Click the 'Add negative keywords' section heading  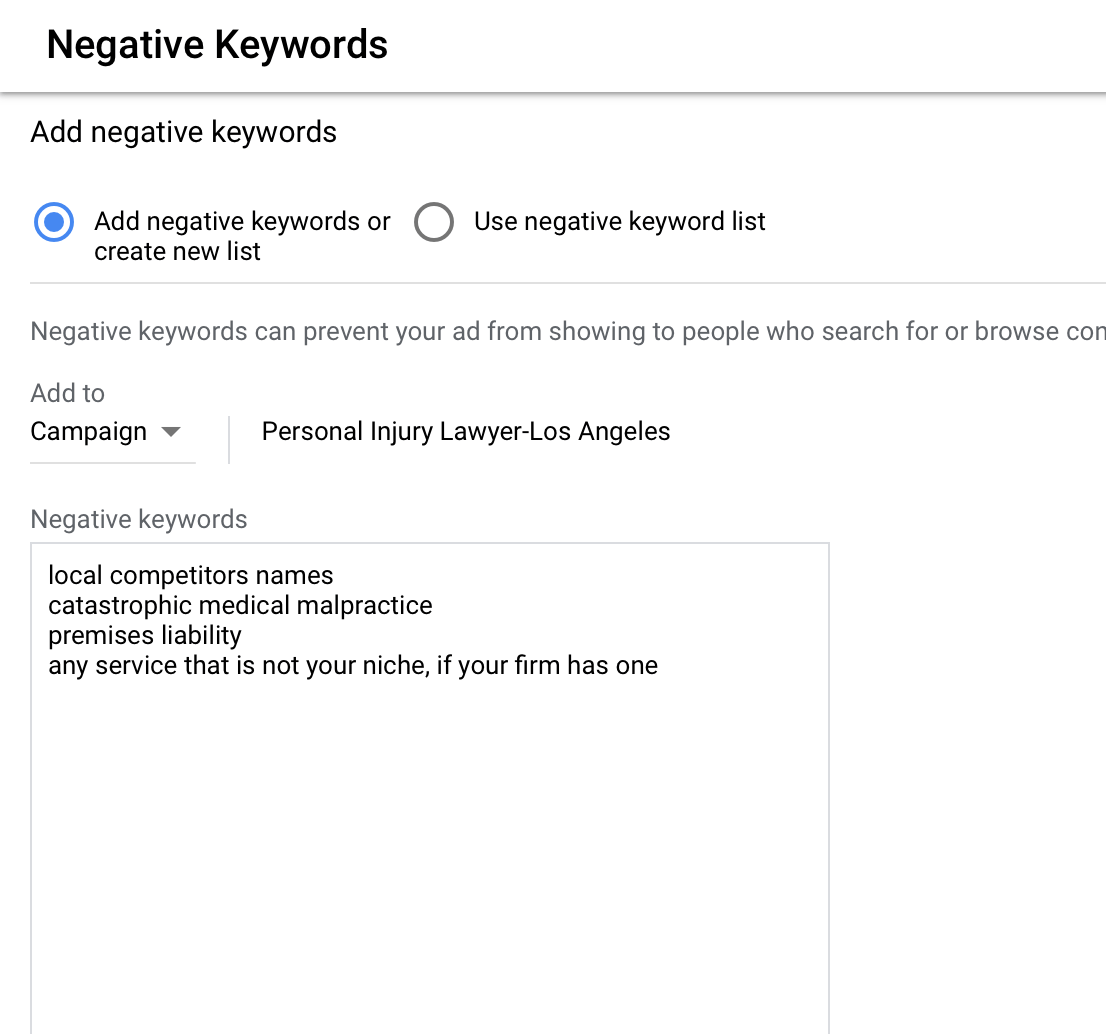183,131
